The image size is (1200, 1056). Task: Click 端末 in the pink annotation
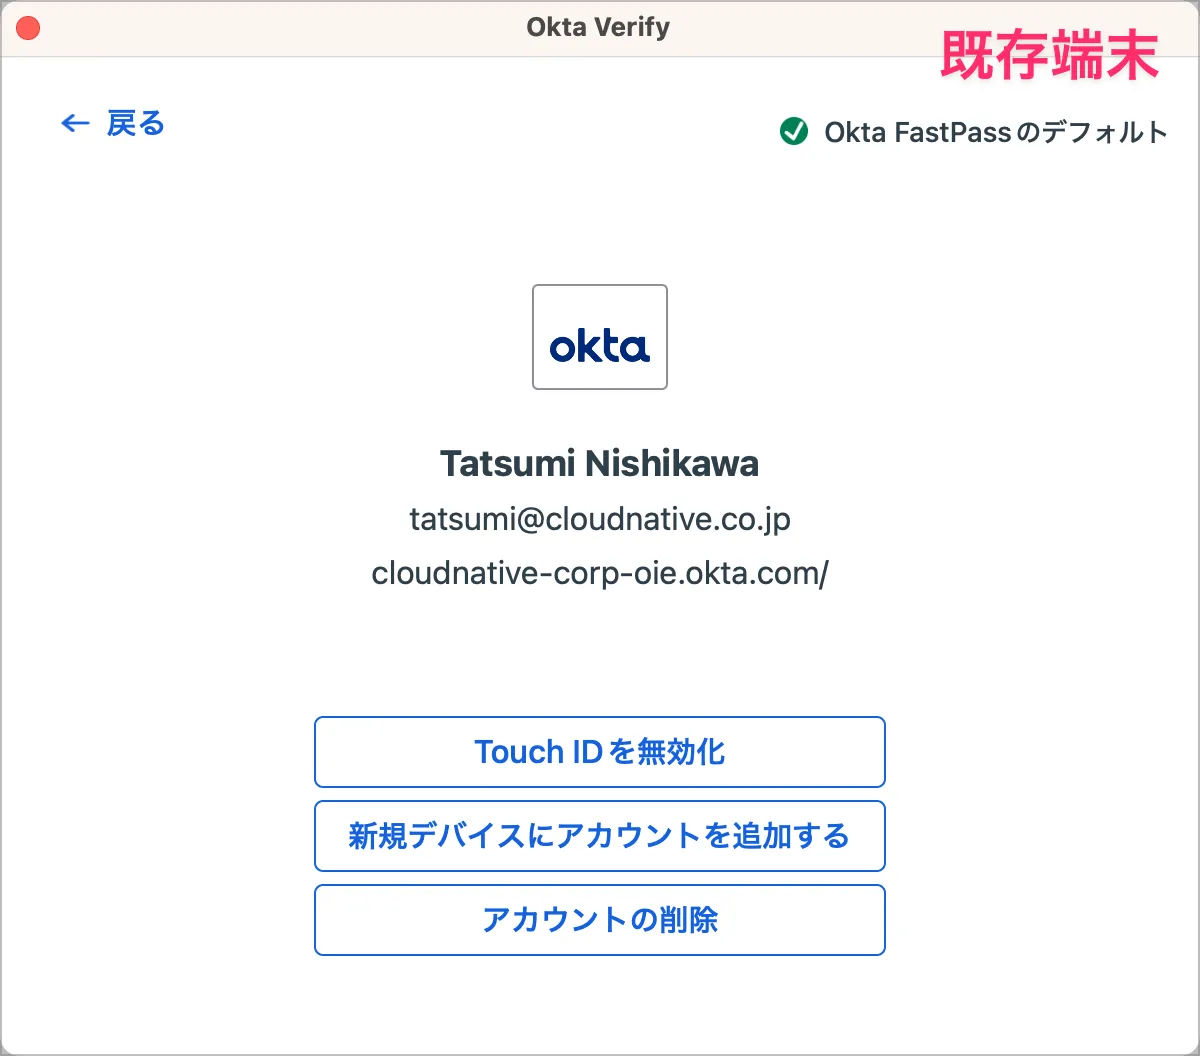[x=1104, y=55]
